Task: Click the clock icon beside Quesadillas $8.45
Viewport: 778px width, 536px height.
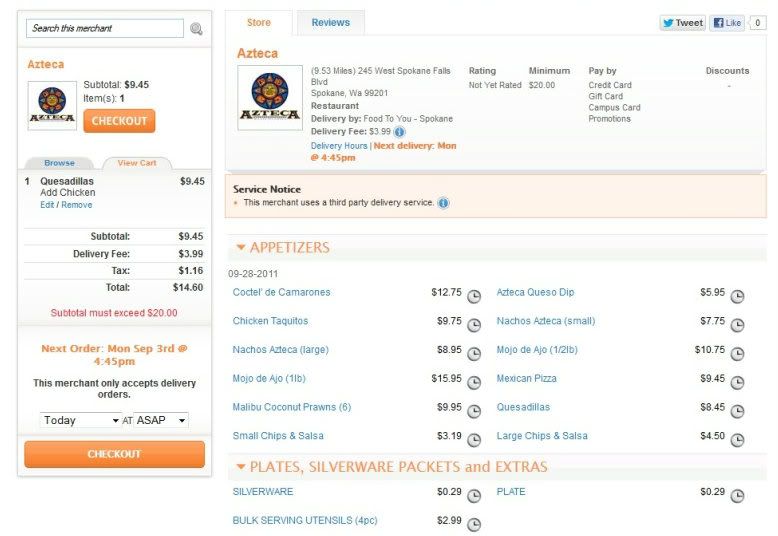Action: tap(738, 411)
